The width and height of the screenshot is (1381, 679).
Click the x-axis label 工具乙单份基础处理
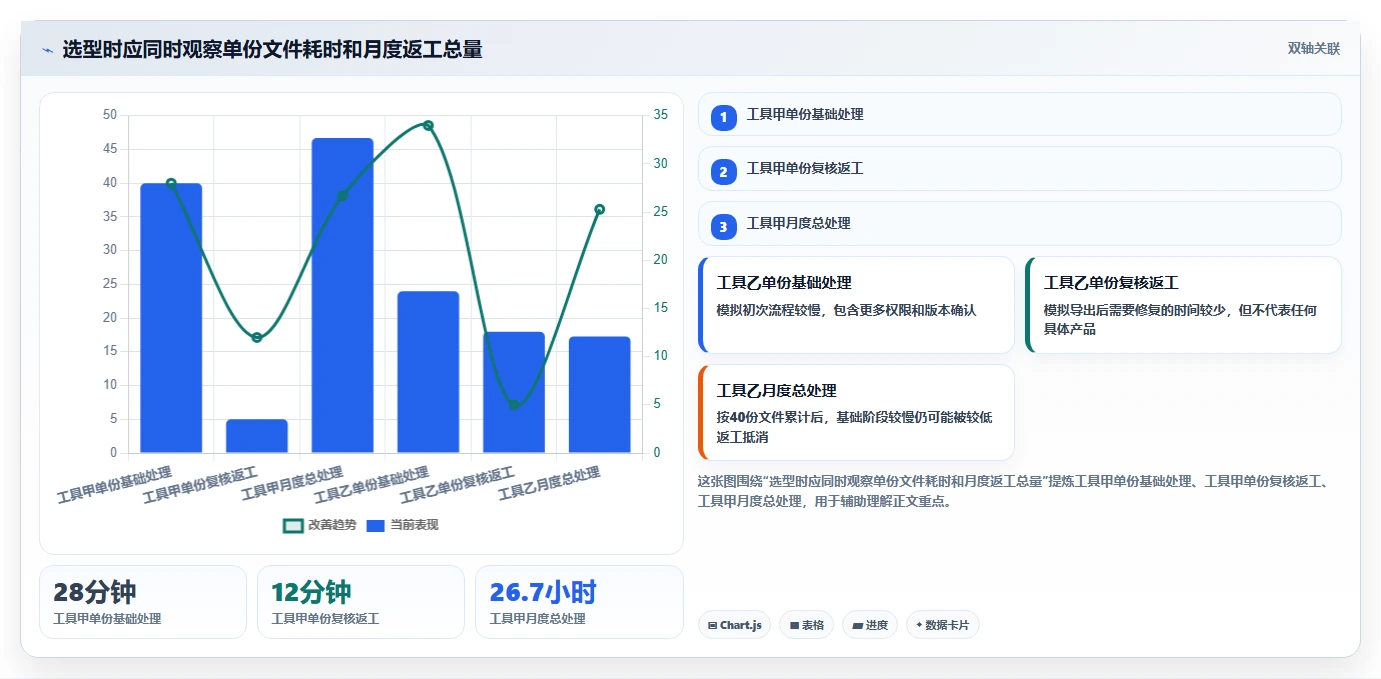coord(372,485)
